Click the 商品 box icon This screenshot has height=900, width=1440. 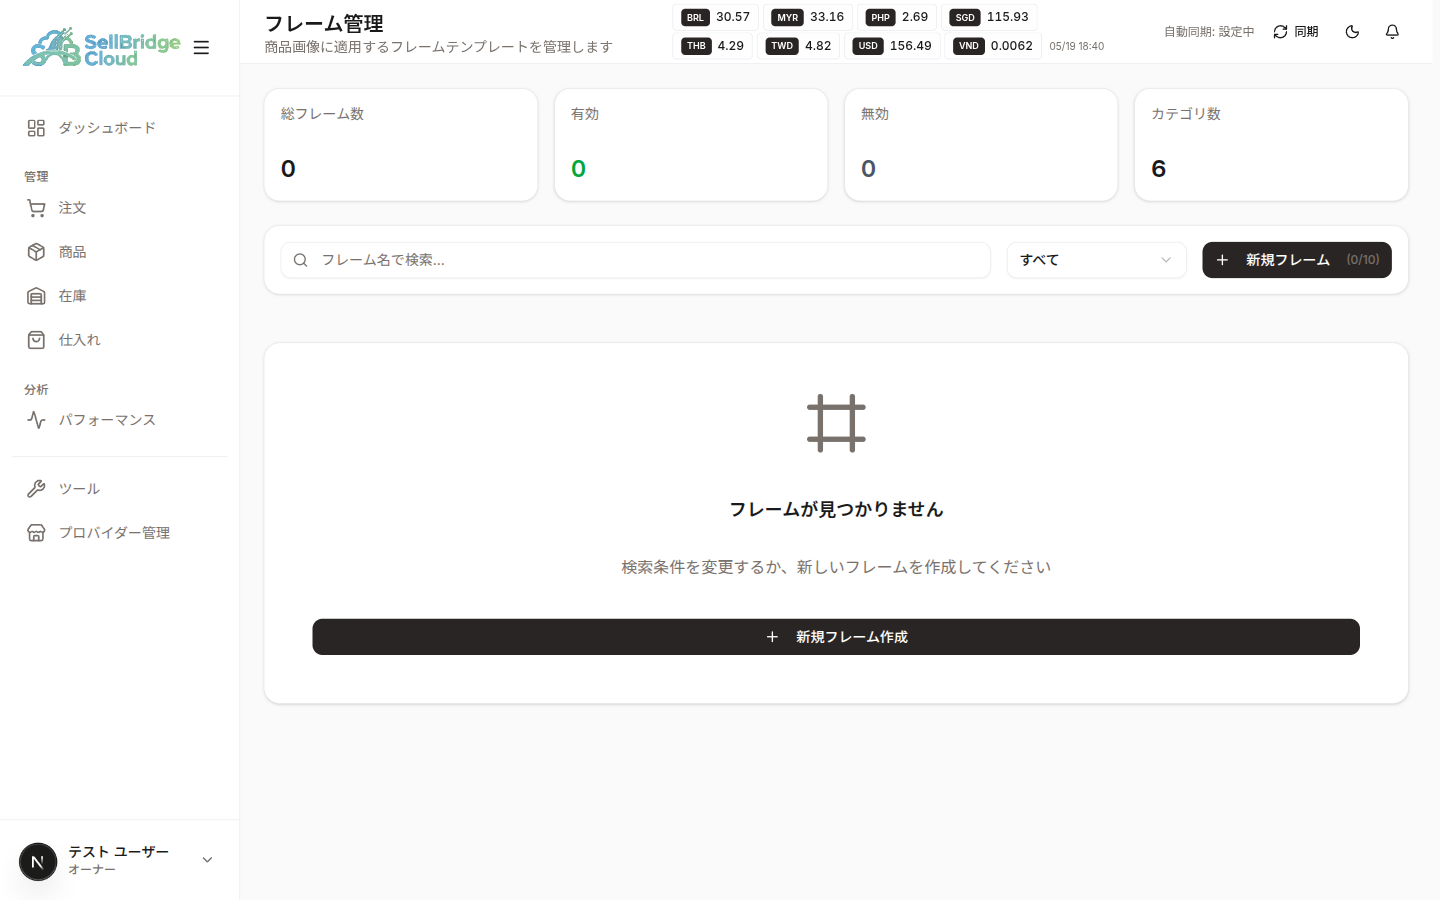coord(36,252)
